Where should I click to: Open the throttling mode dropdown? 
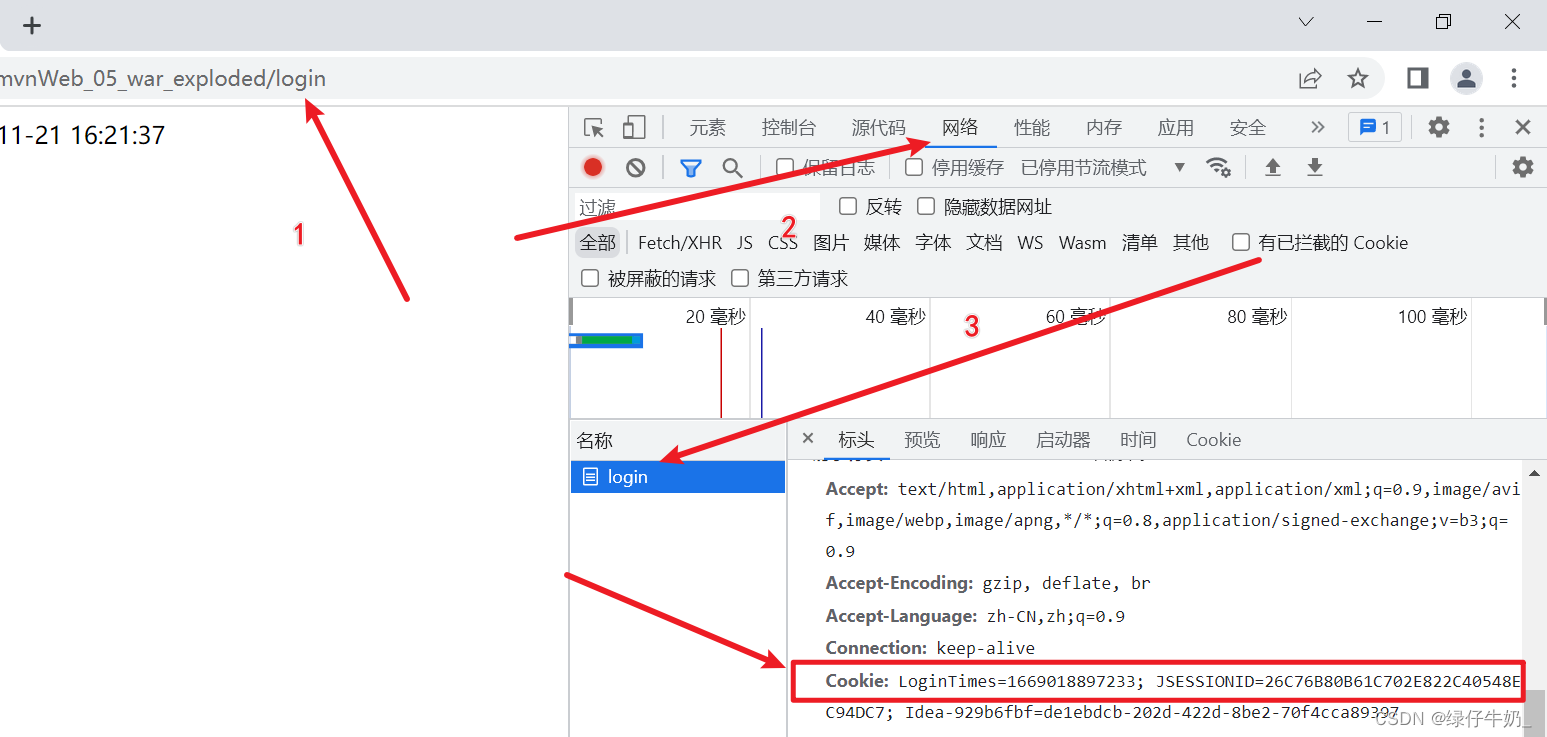[1103, 167]
